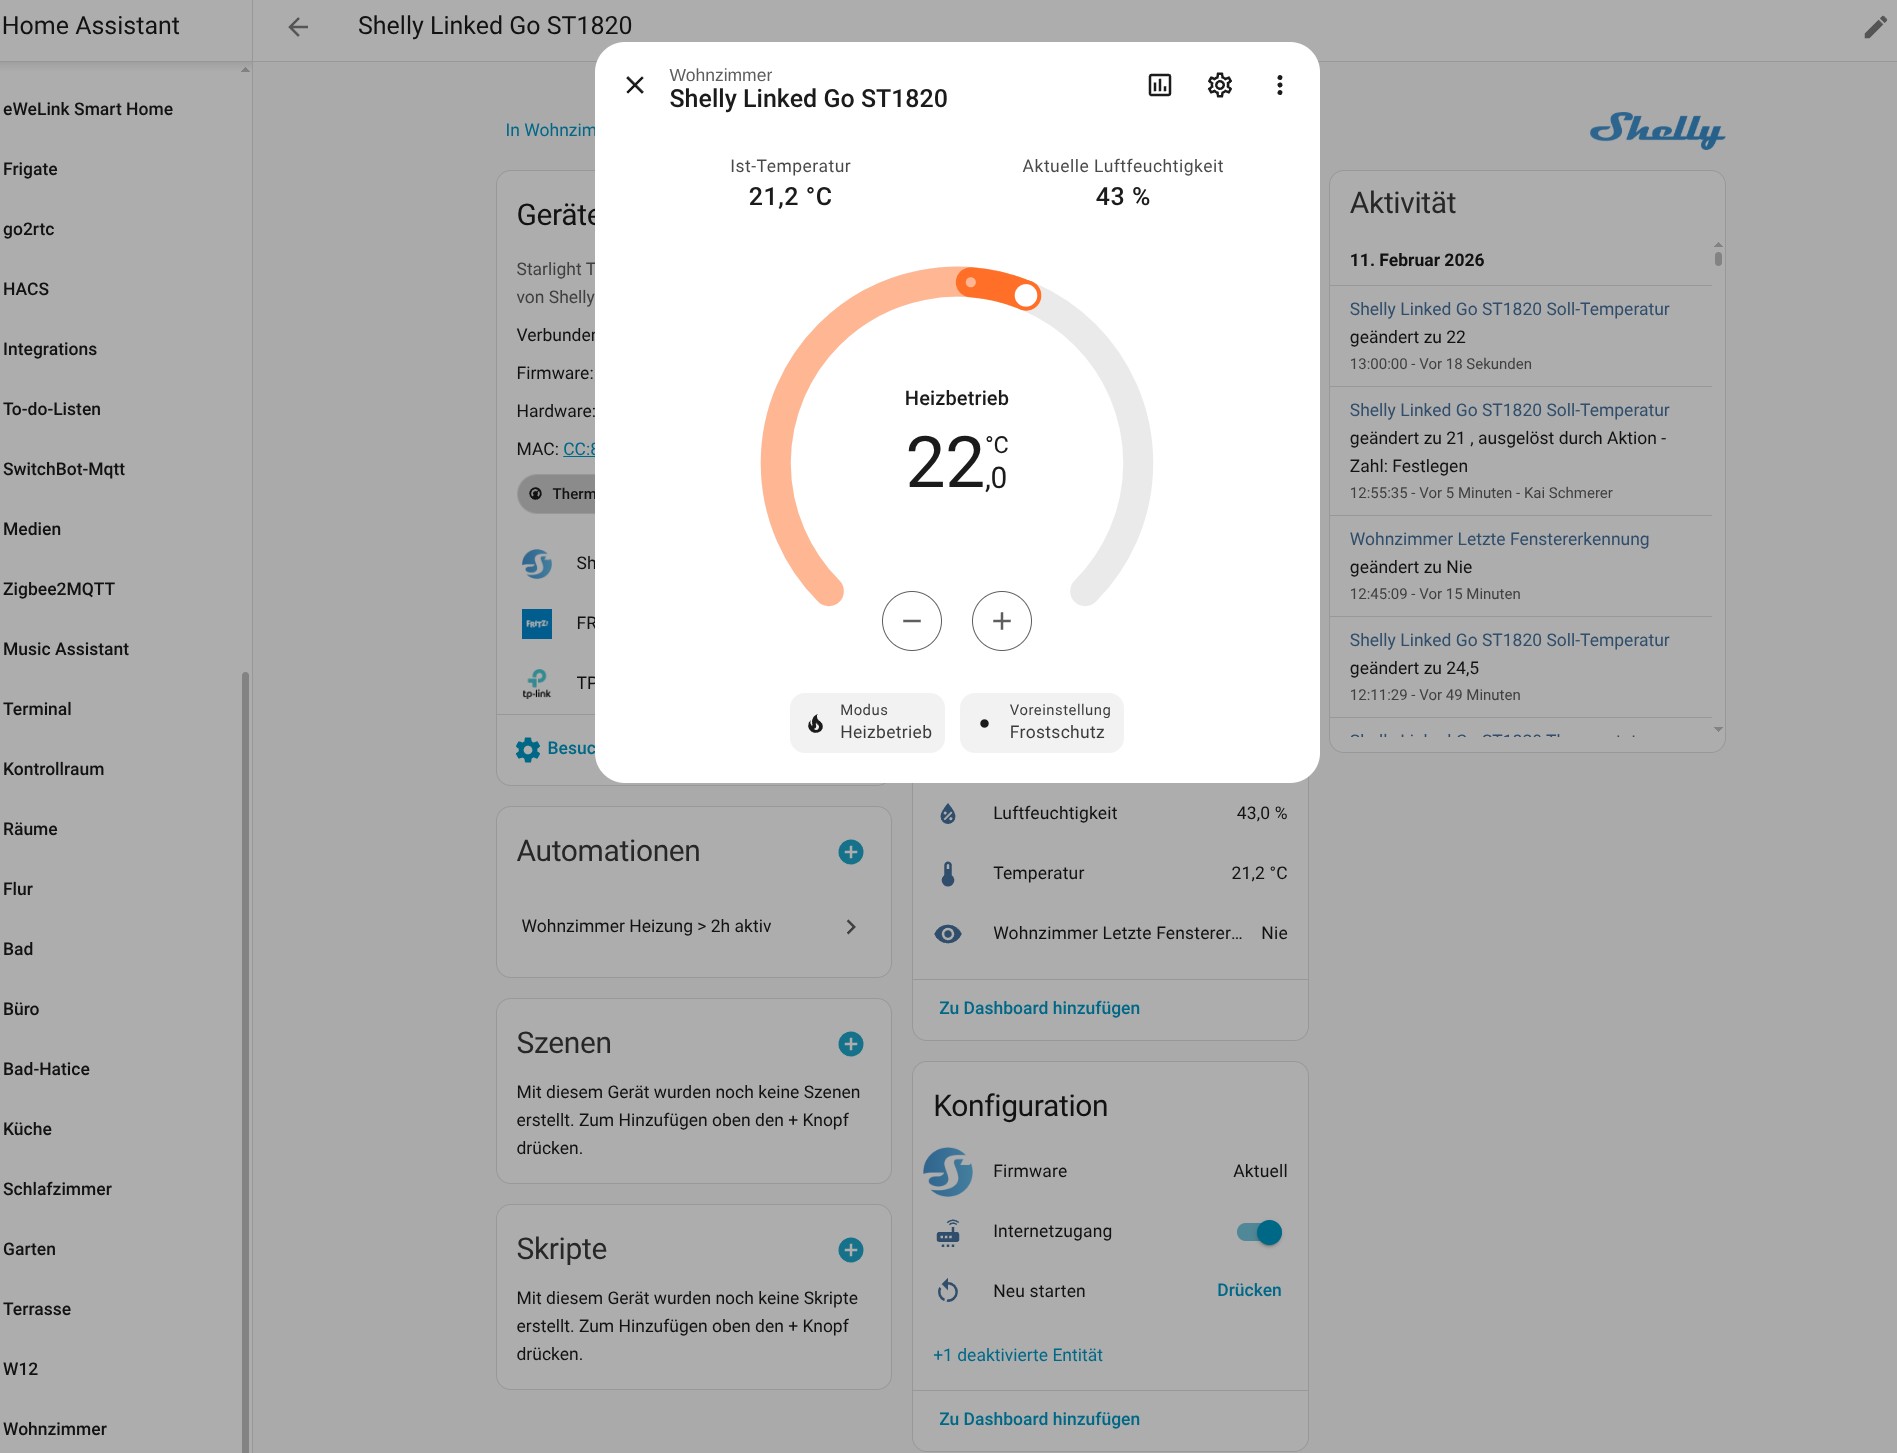Image resolution: width=1897 pixels, height=1453 pixels.
Task: Open eWeLink Smart Home in sidebar
Action: 88,109
